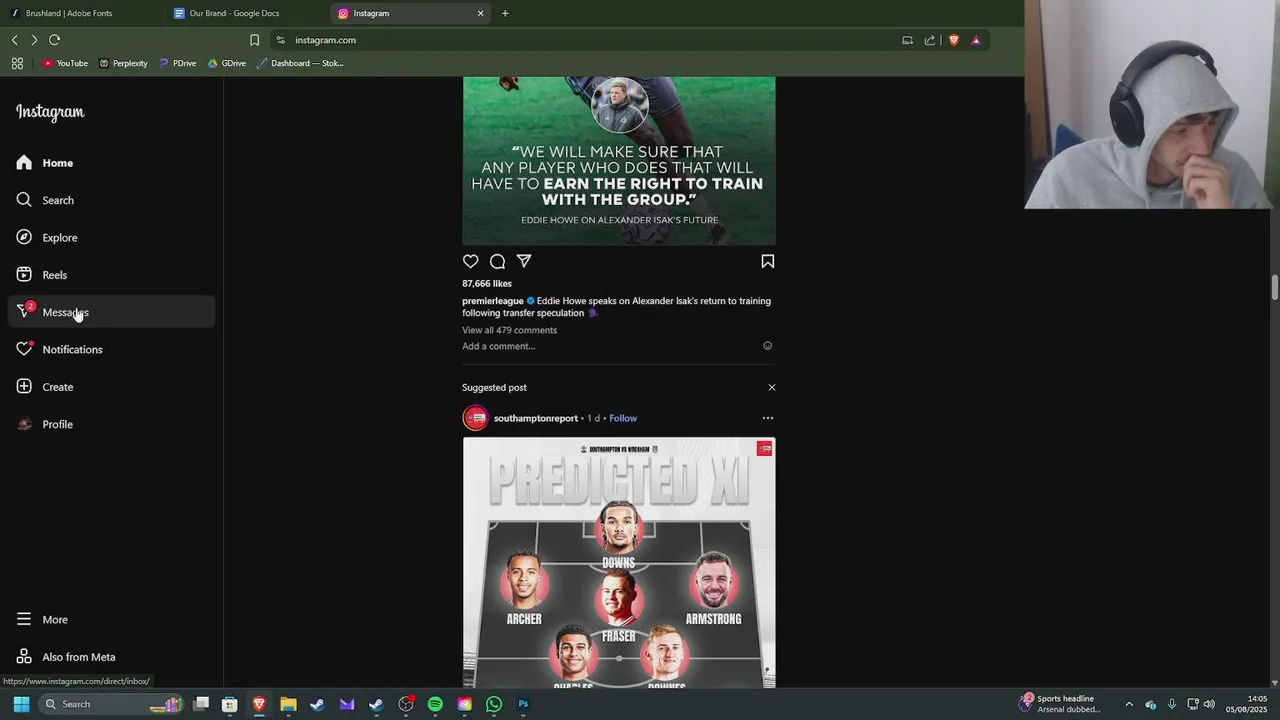Image resolution: width=1280 pixels, height=720 pixels.
Task: Open the emoji picker for comment
Action: point(768,346)
